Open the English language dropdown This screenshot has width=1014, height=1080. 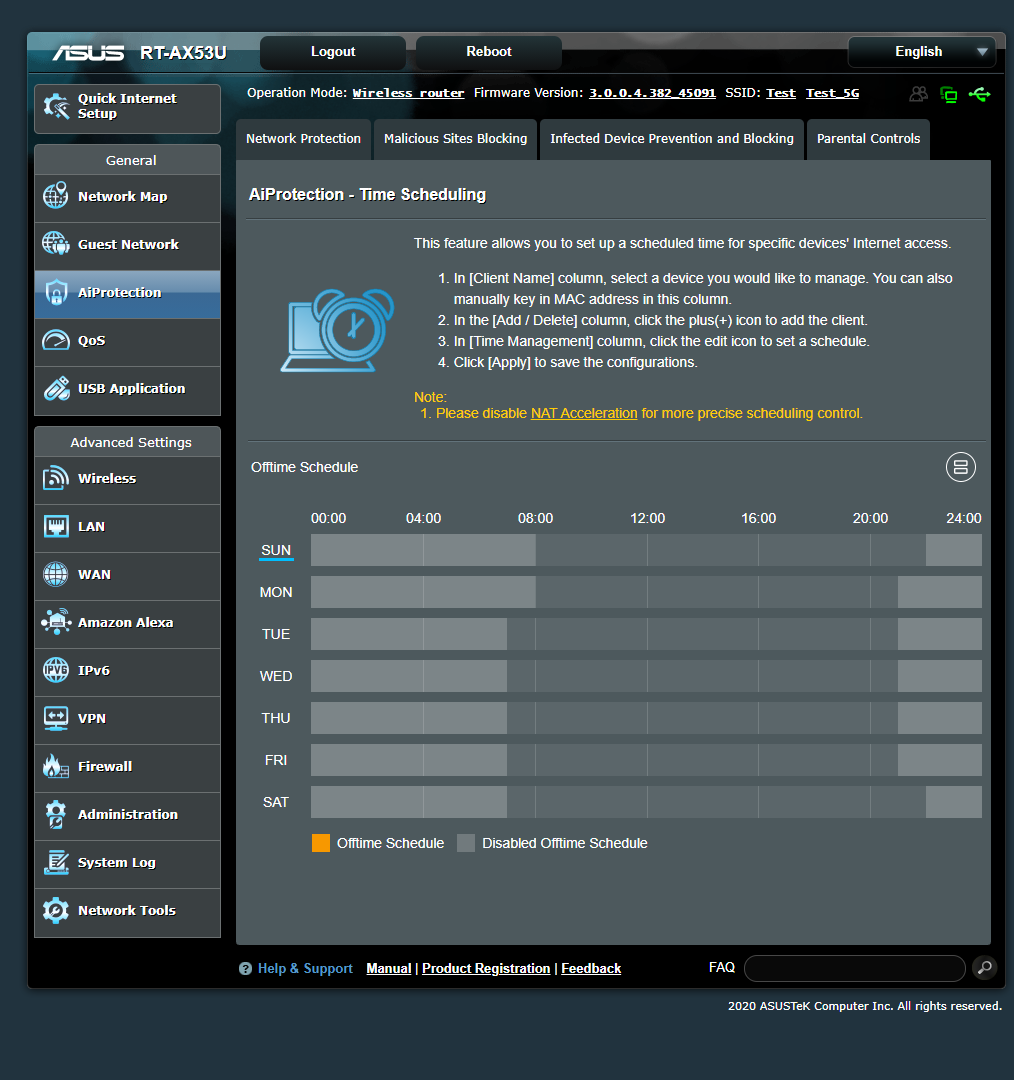click(x=920, y=51)
